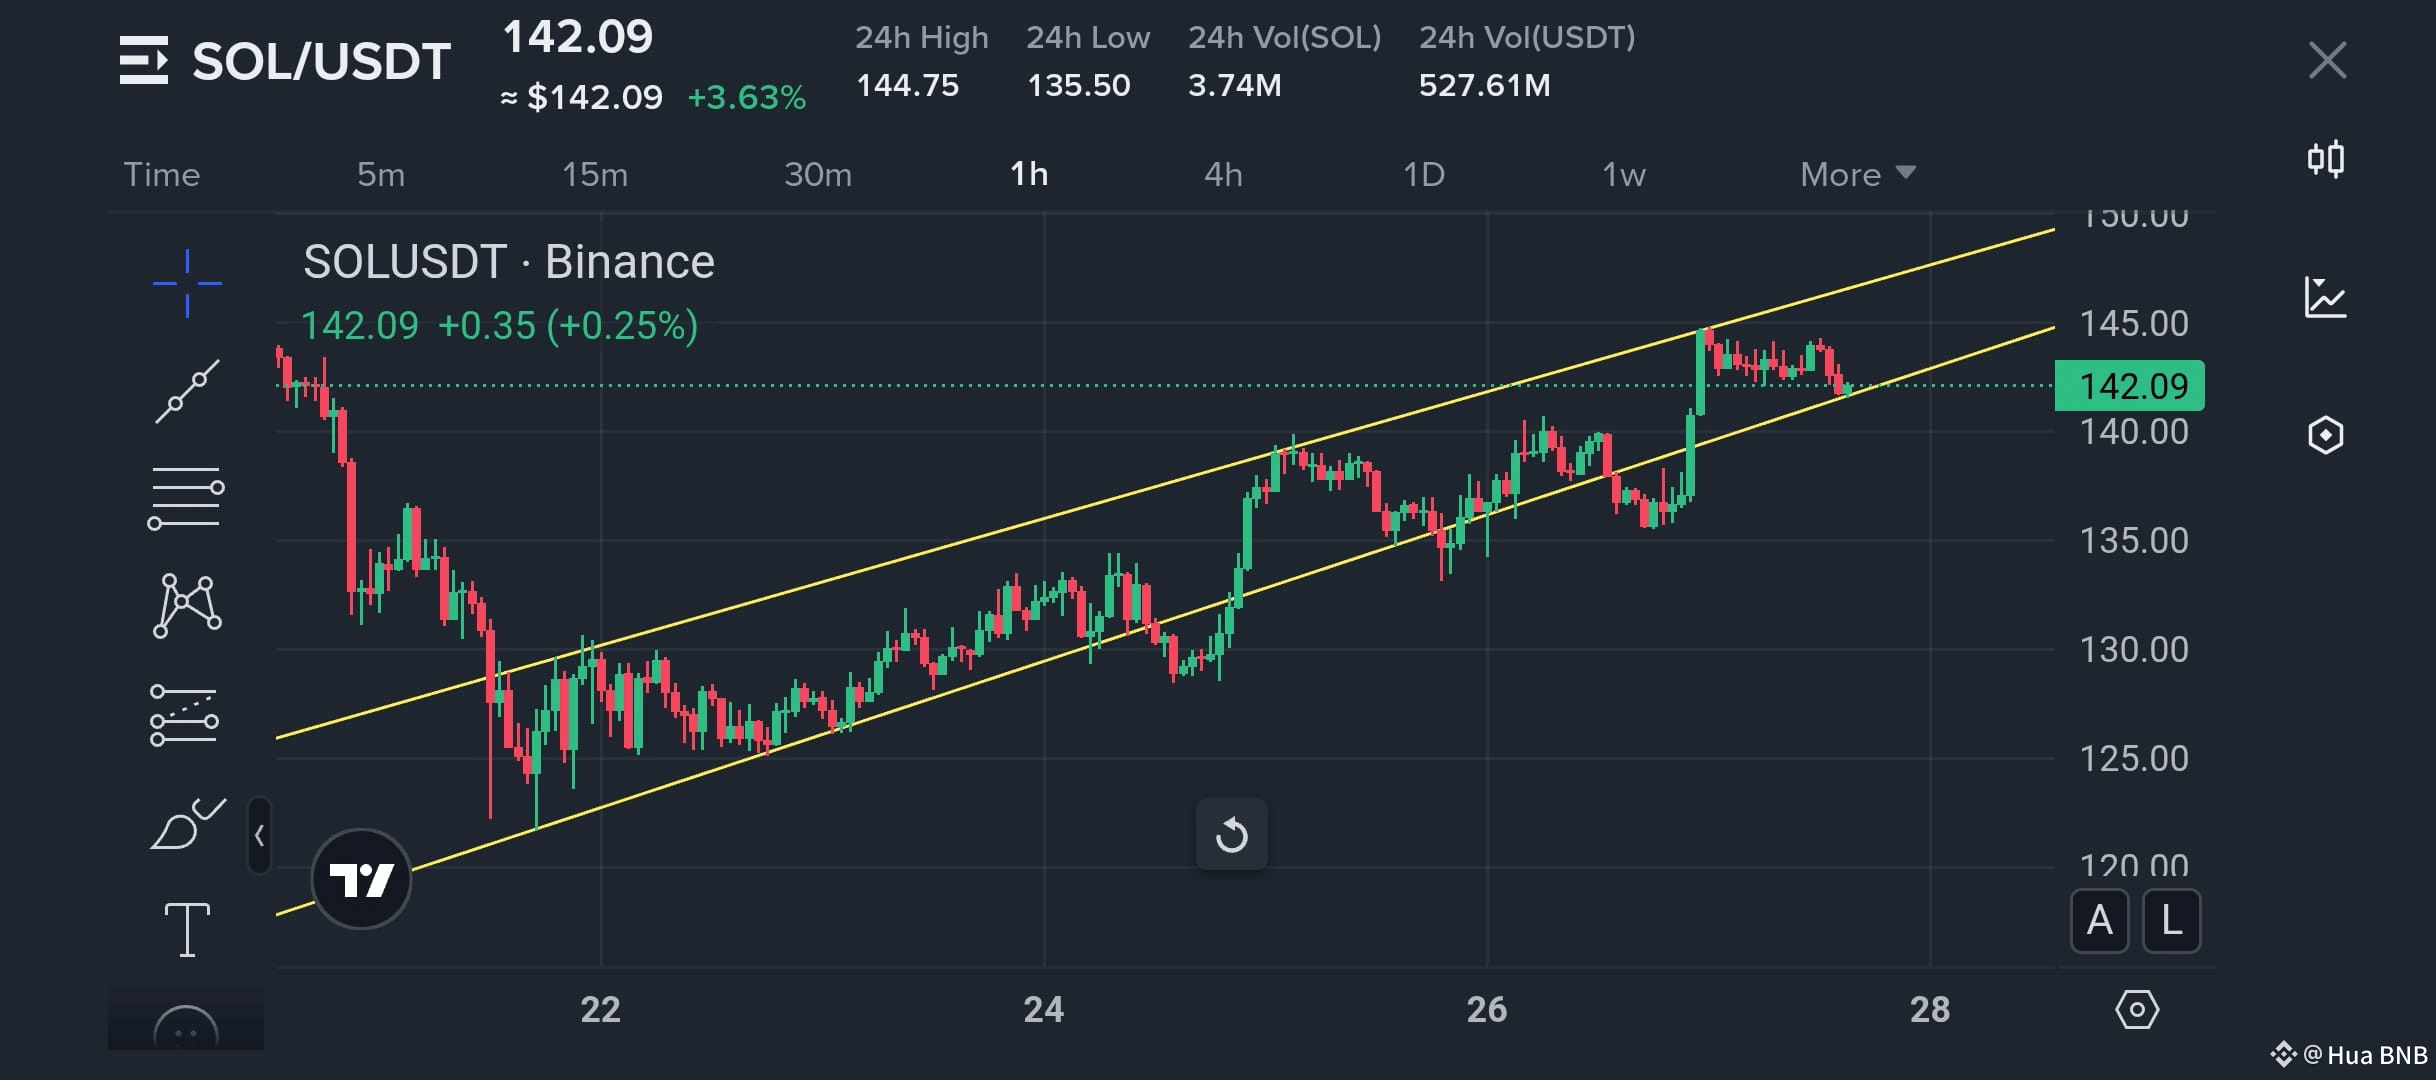Viewport: 2436px width, 1080px height.
Task: Click the TradingView logo badge
Action: tap(361, 879)
